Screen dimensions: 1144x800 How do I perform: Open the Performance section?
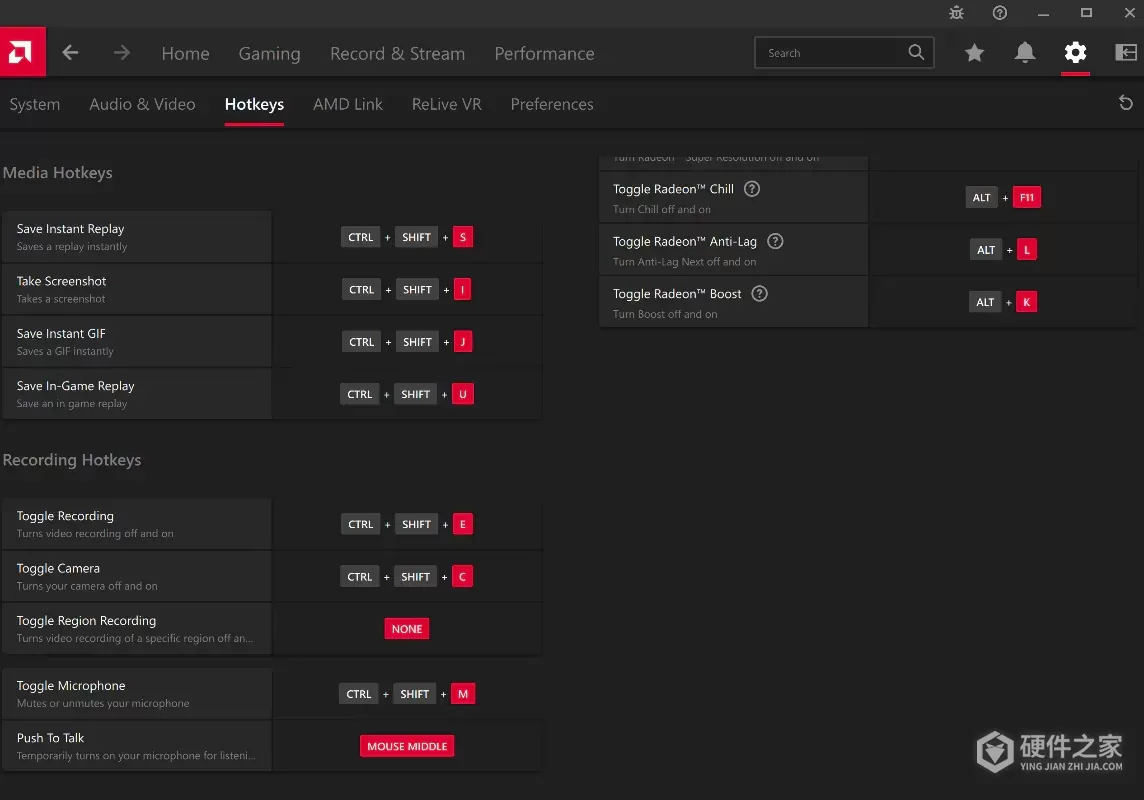pyautogui.click(x=544, y=53)
